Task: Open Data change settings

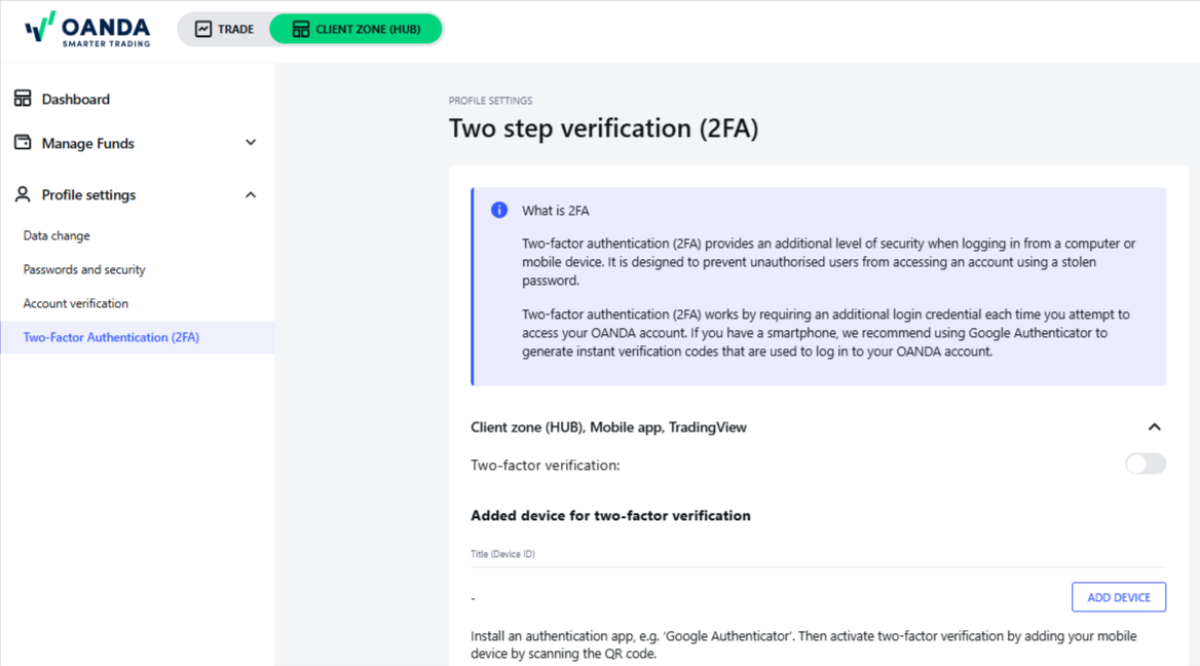Action: pyautogui.click(x=57, y=236)
